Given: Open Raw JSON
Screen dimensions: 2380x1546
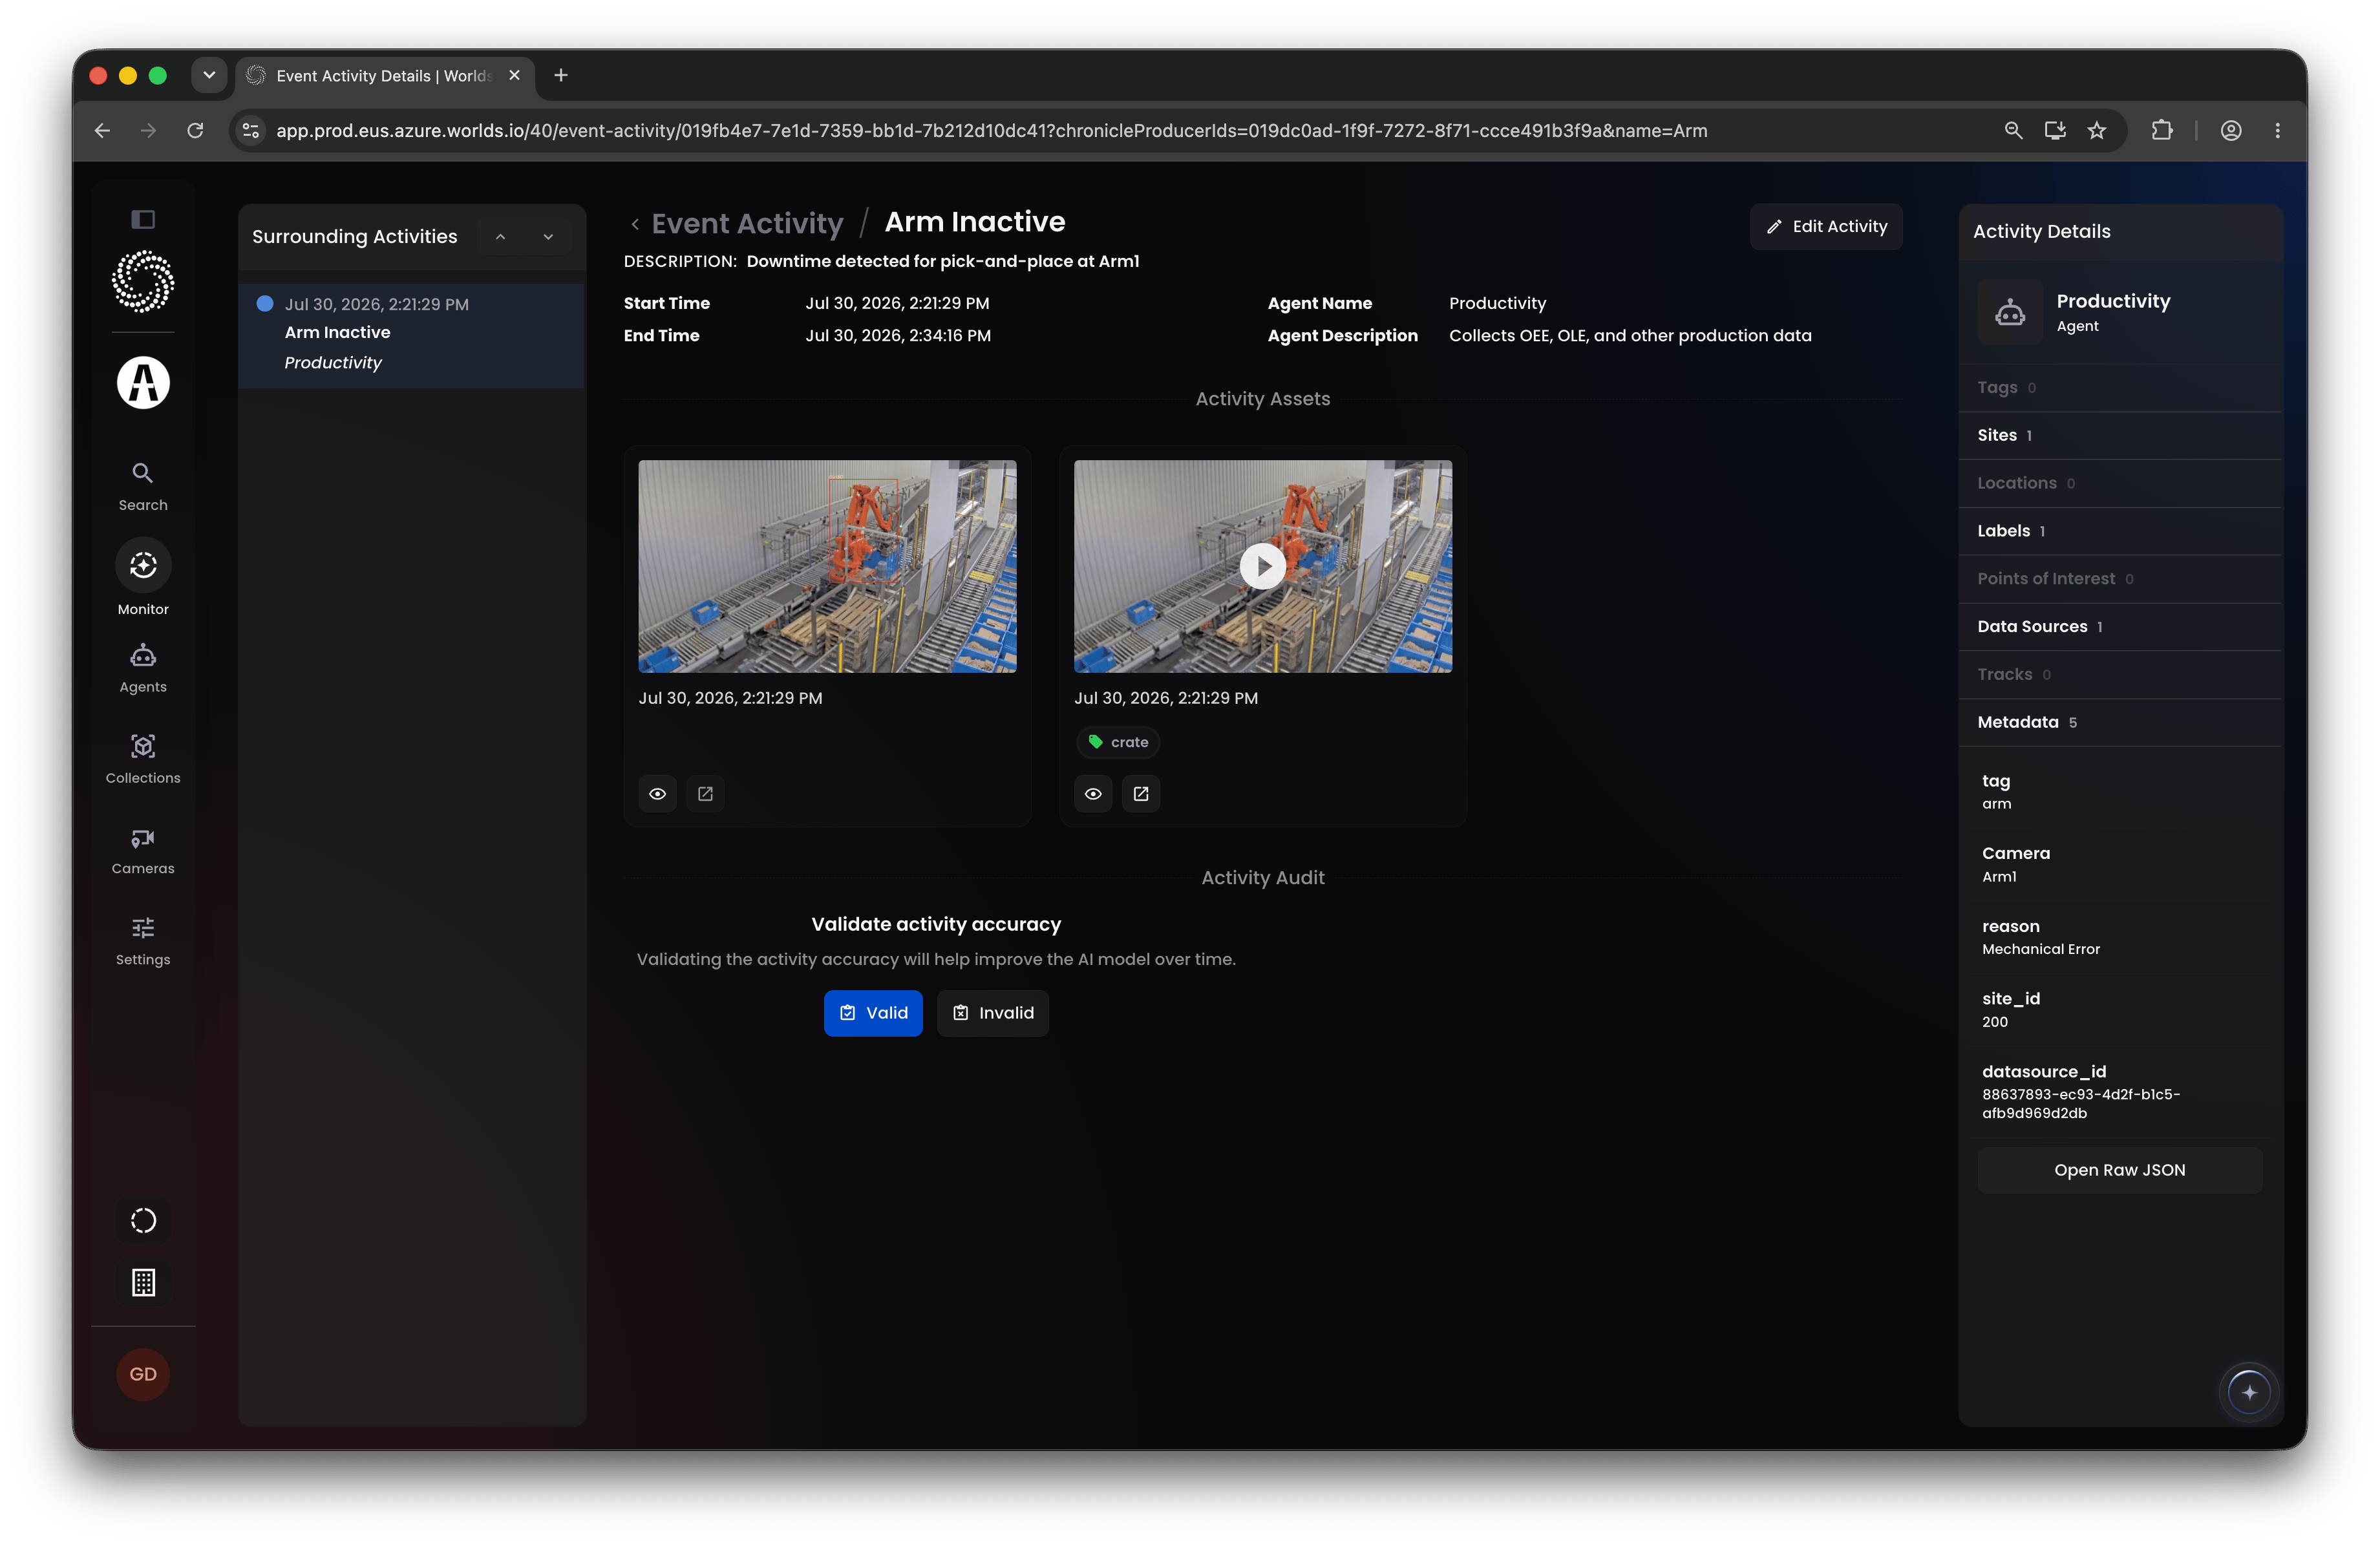Looking at the screenshot, I should point(2119,1170).
